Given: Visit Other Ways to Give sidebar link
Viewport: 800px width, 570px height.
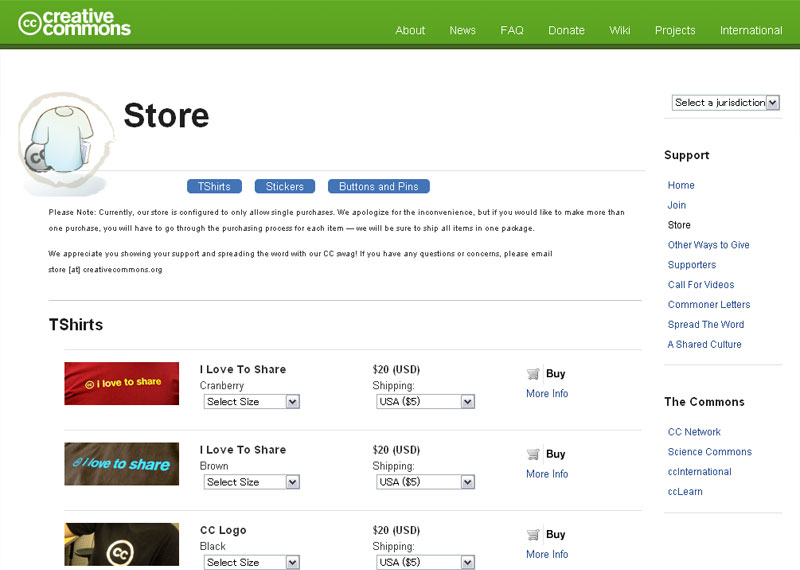Looking at the screenshot, I should click(x=708, y=245).
